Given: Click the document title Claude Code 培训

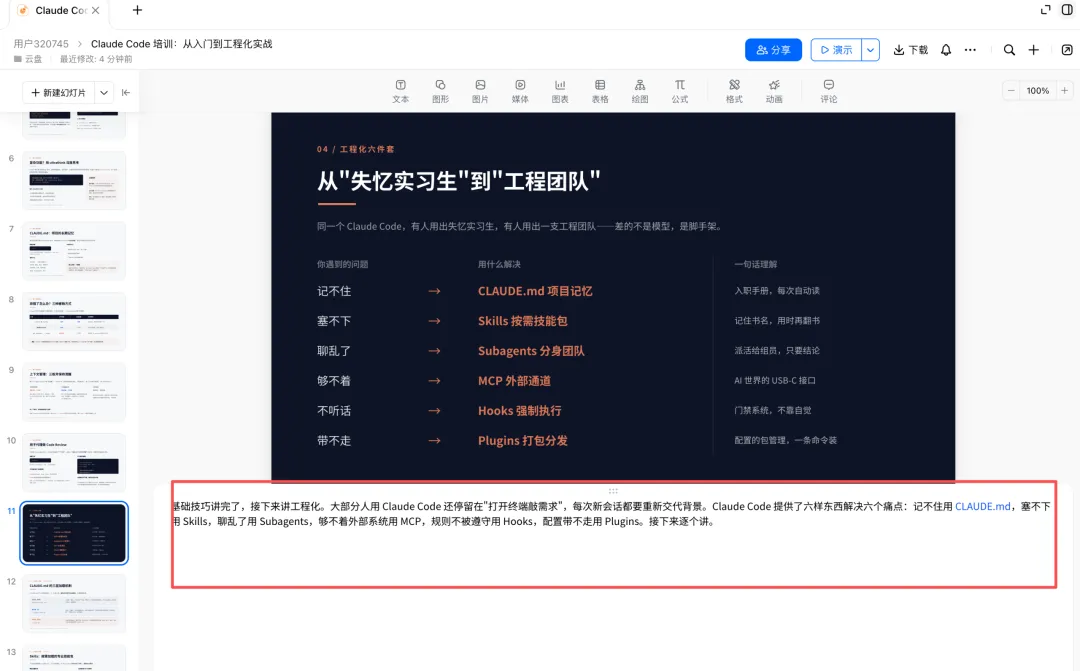Looking at the screenshot, I should [182, 43].
